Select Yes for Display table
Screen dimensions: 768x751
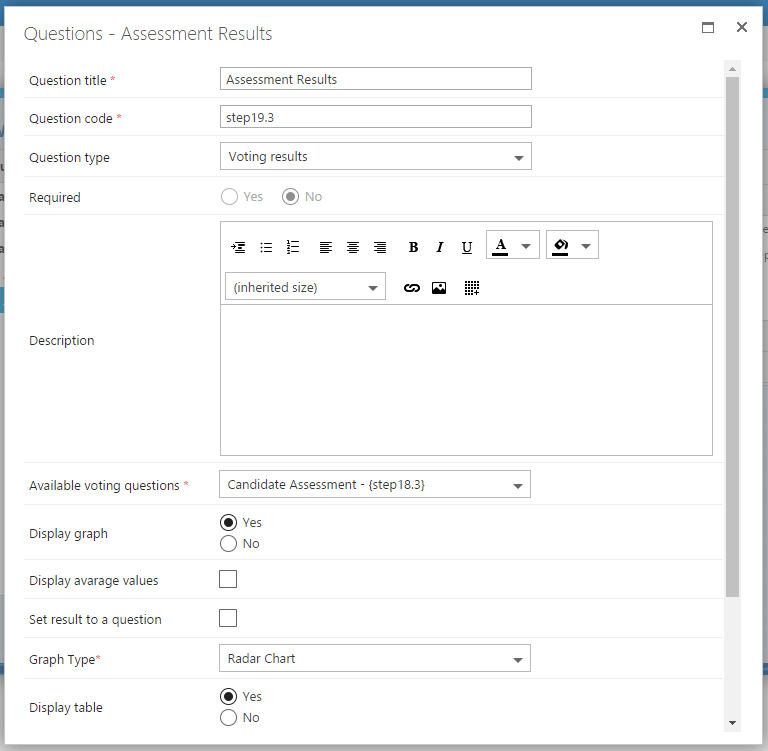(228, 697)
